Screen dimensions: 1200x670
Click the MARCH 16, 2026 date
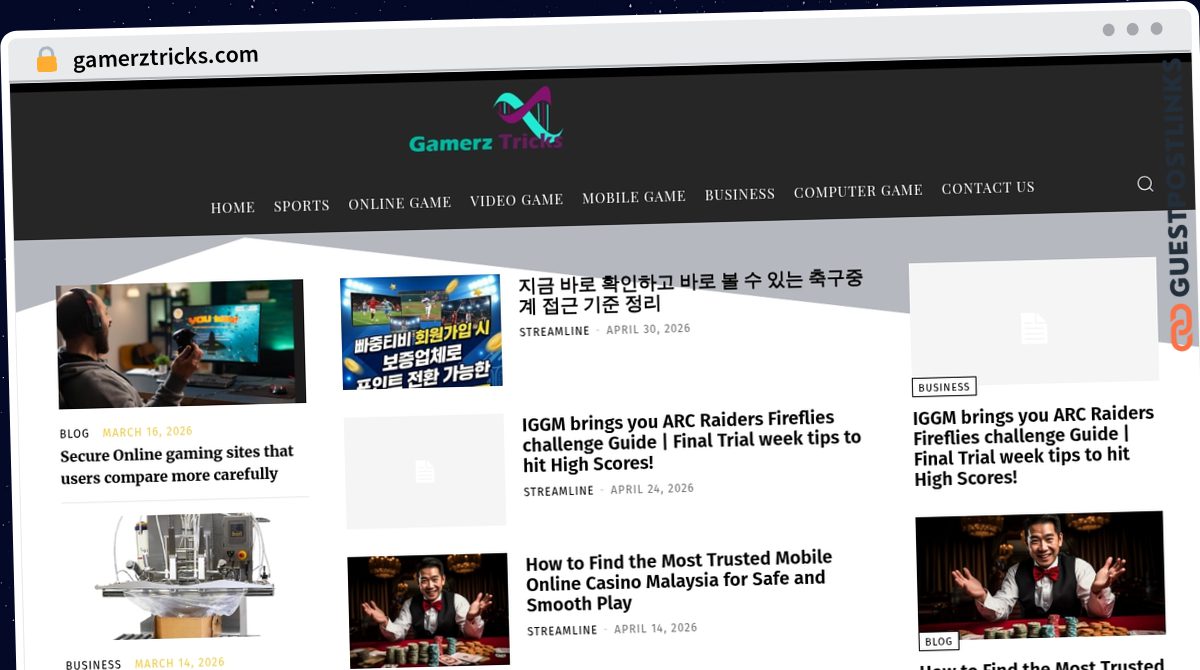[147, 432]
